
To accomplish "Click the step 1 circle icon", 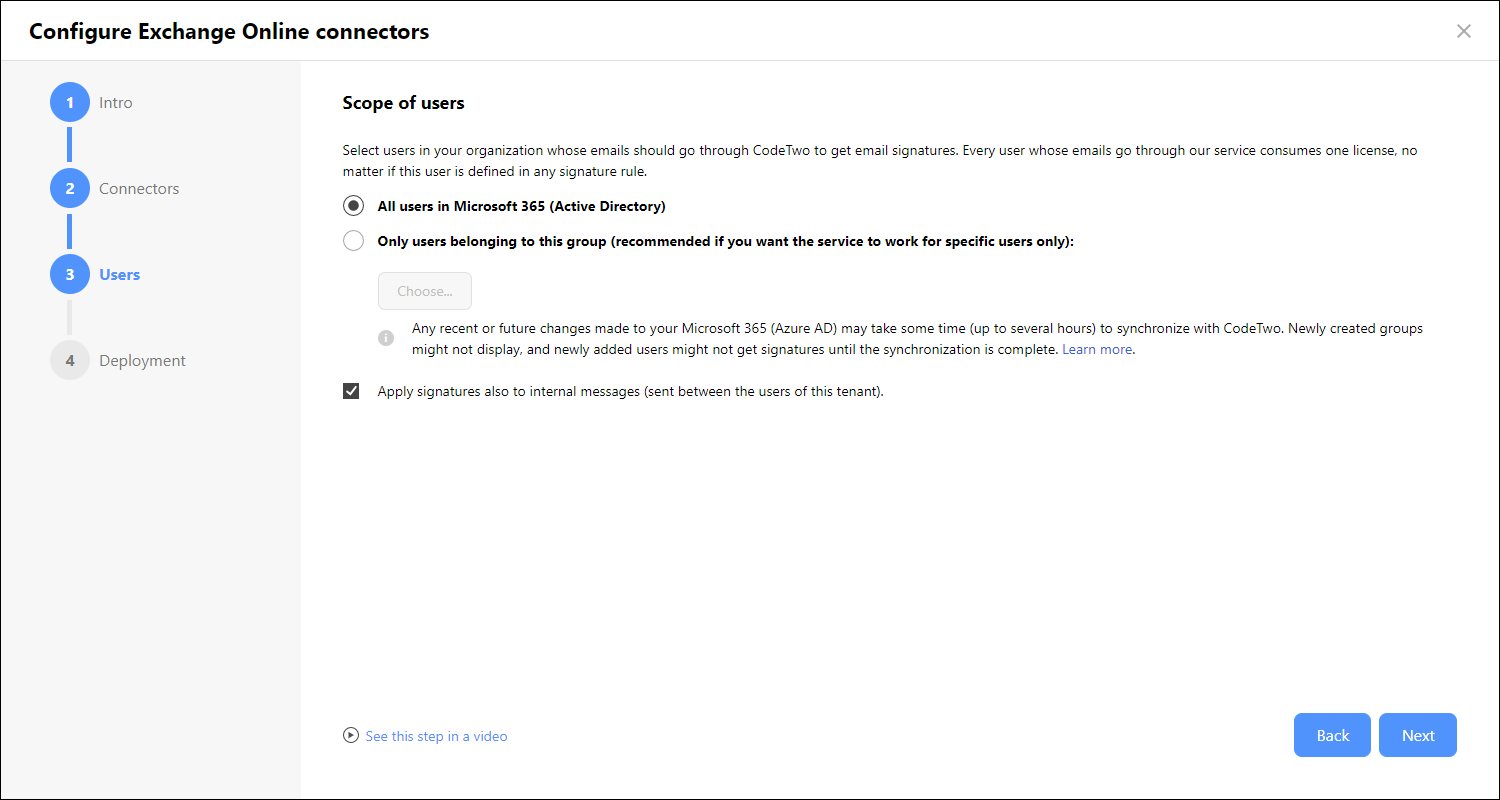I will coord(70,102).
